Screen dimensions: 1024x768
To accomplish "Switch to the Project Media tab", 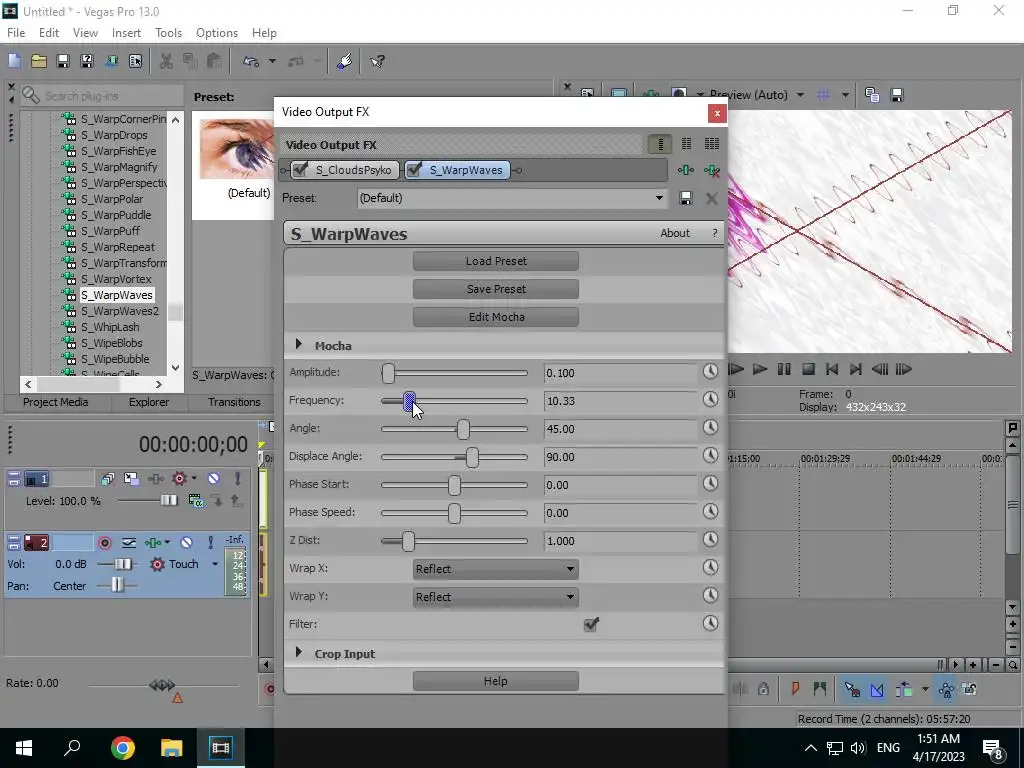I will pos(56,402).
